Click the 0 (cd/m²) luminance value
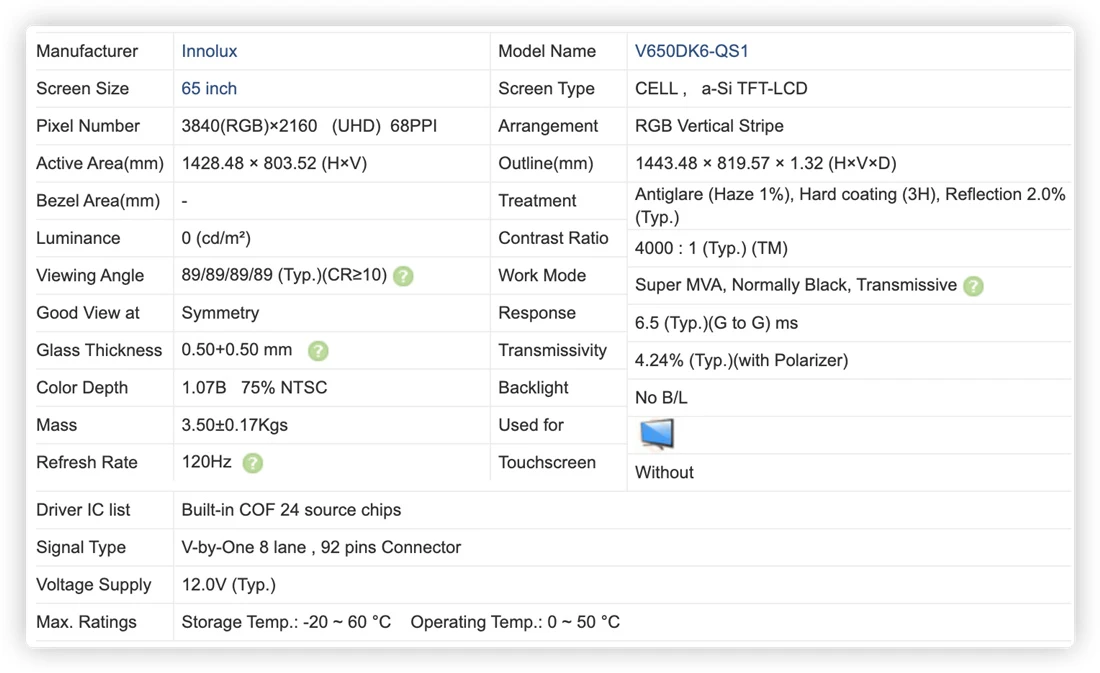The height and width of the screenshot is (673, 1100). tap(215, 238)
